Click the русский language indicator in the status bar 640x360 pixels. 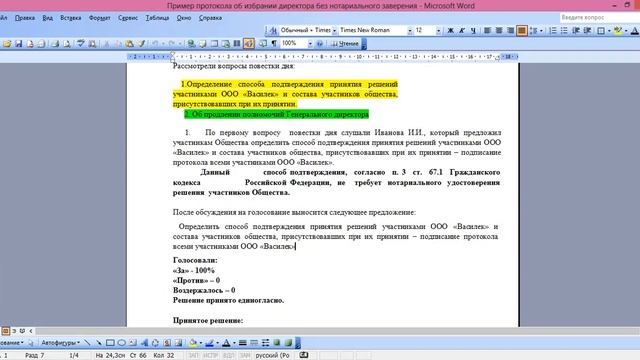(x=272, y=356)
